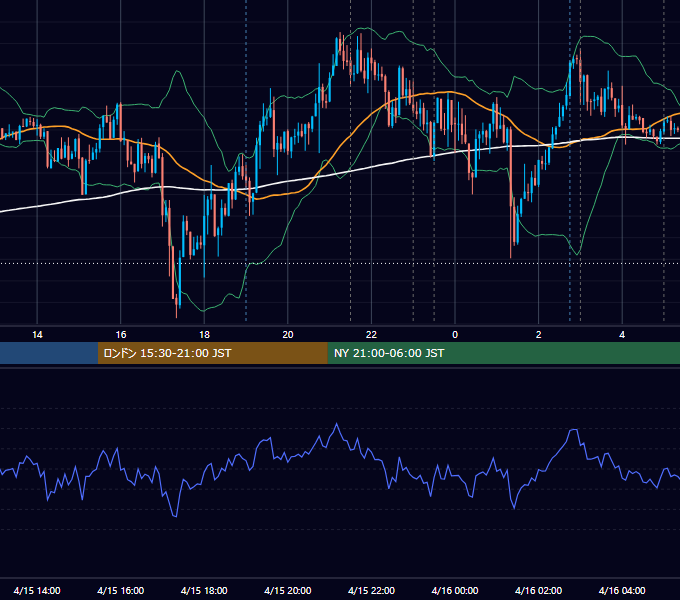This screenshot has width=680, height=600.
Task: Click the blue session bar before London
Action: [x=49, y=353]
